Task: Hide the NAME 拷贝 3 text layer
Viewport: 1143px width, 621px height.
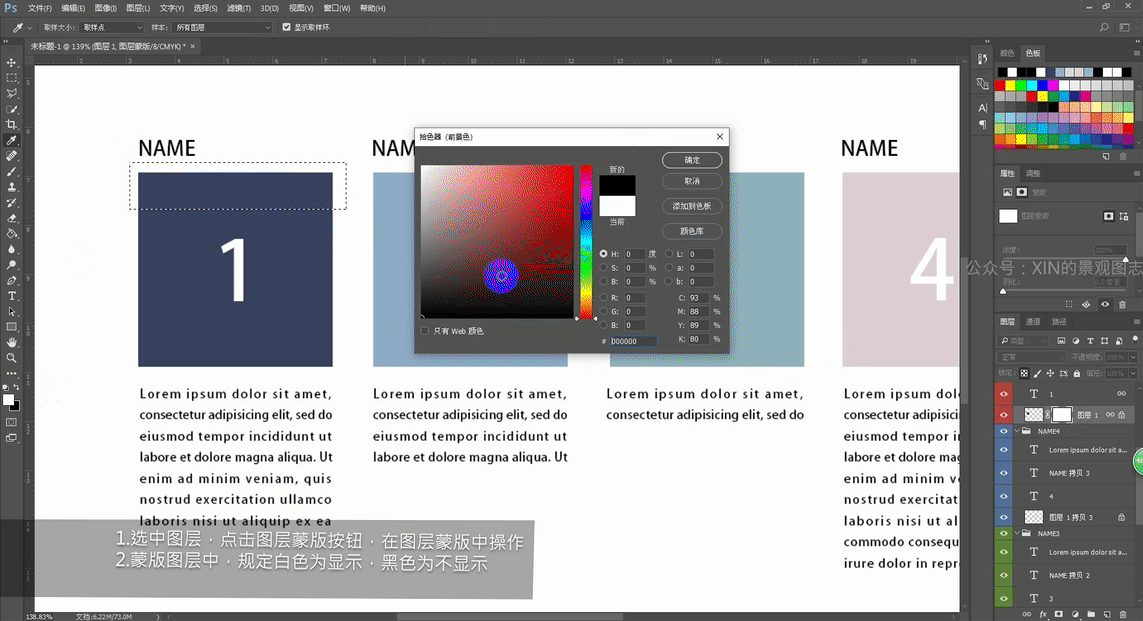Action: pyautogui.click(x=1004, y=473)
